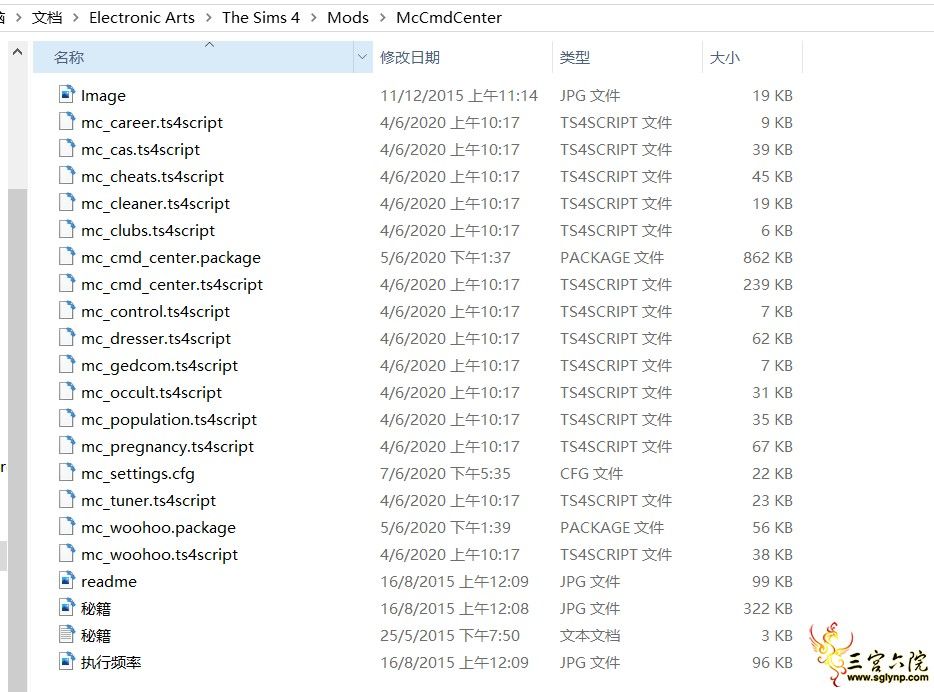Click the date 5/6/2020 下午1:37
Image resolution: width=934 pixels, height=692 pixels.
coord(446,257)
